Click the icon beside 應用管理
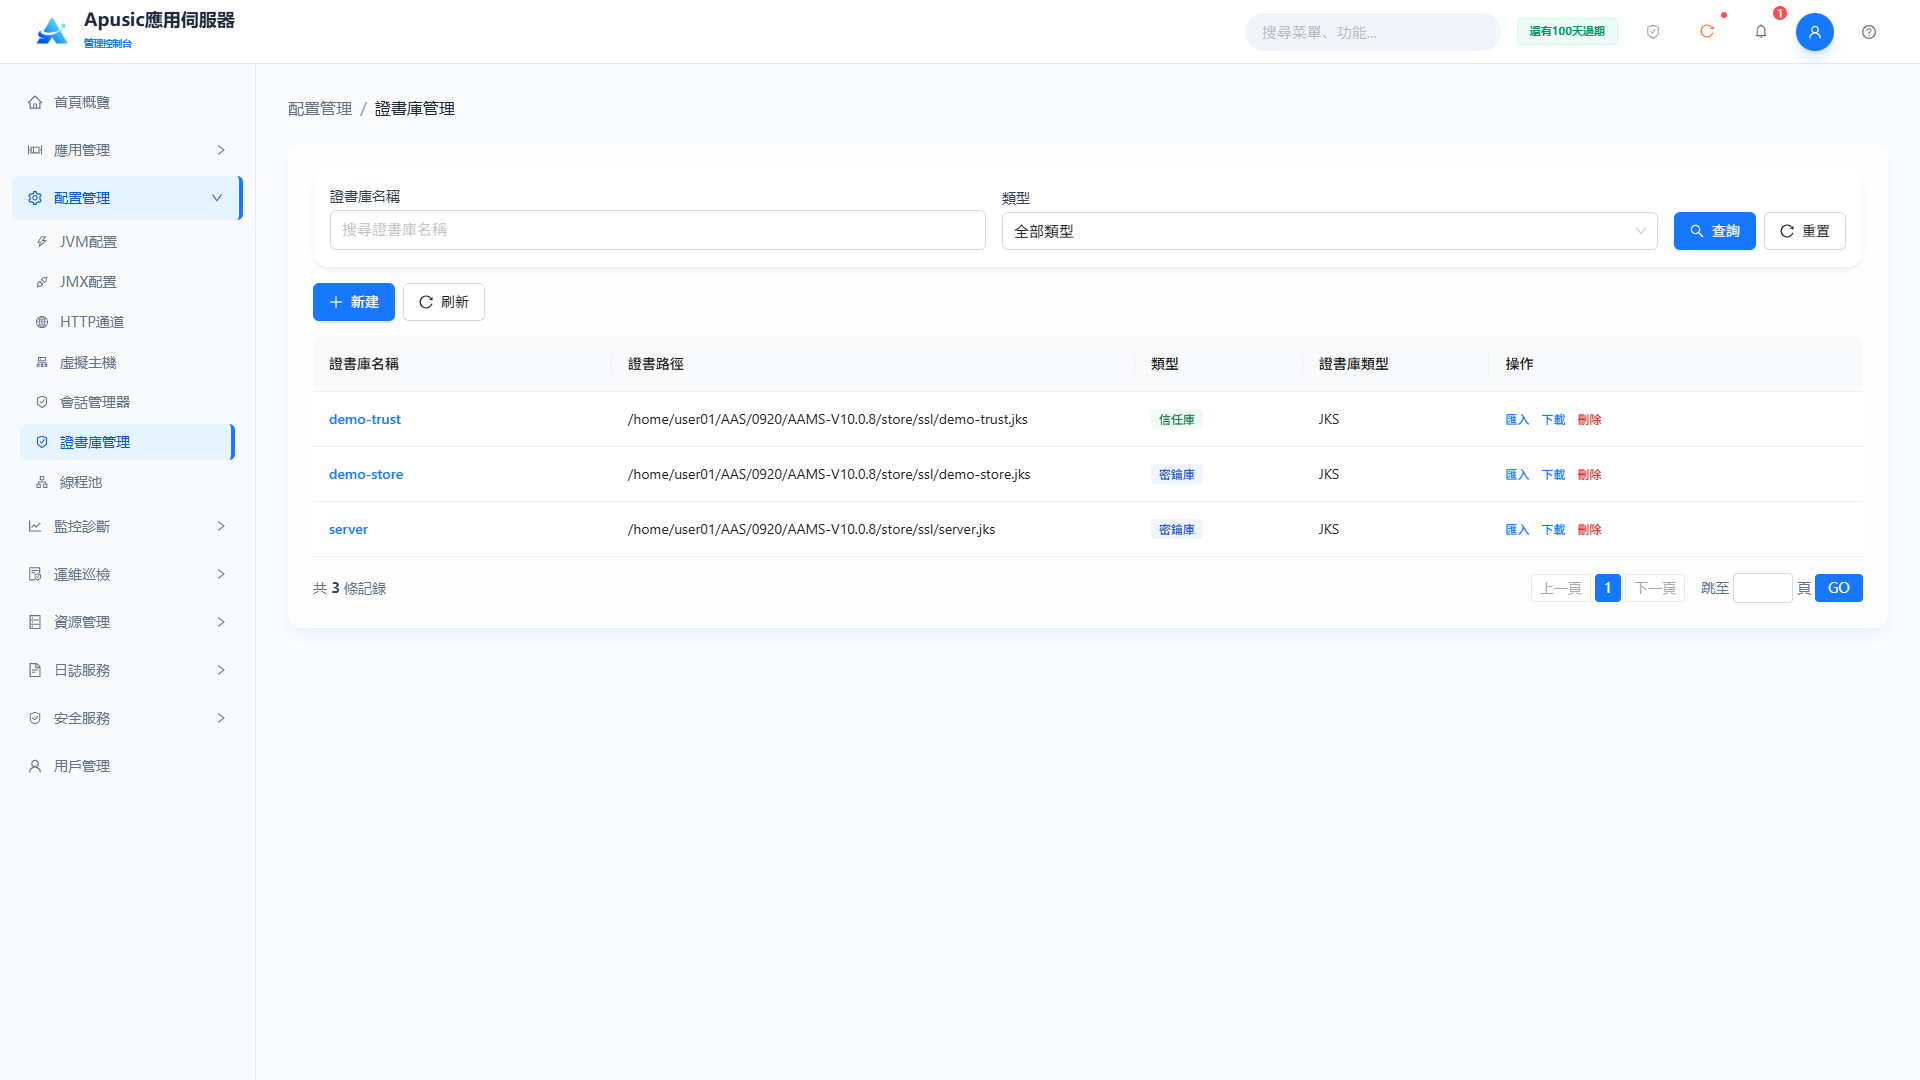Screen dimensions: 1920x1080 pos(35,150)
